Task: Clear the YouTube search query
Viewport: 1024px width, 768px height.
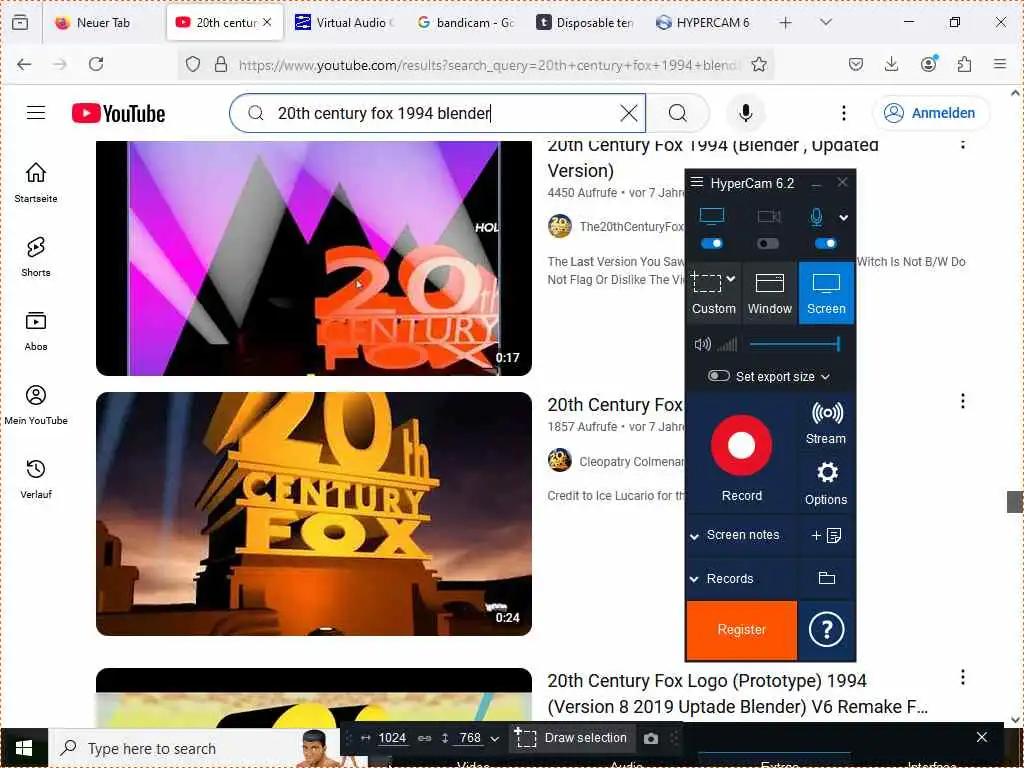Action: point(628,113)
